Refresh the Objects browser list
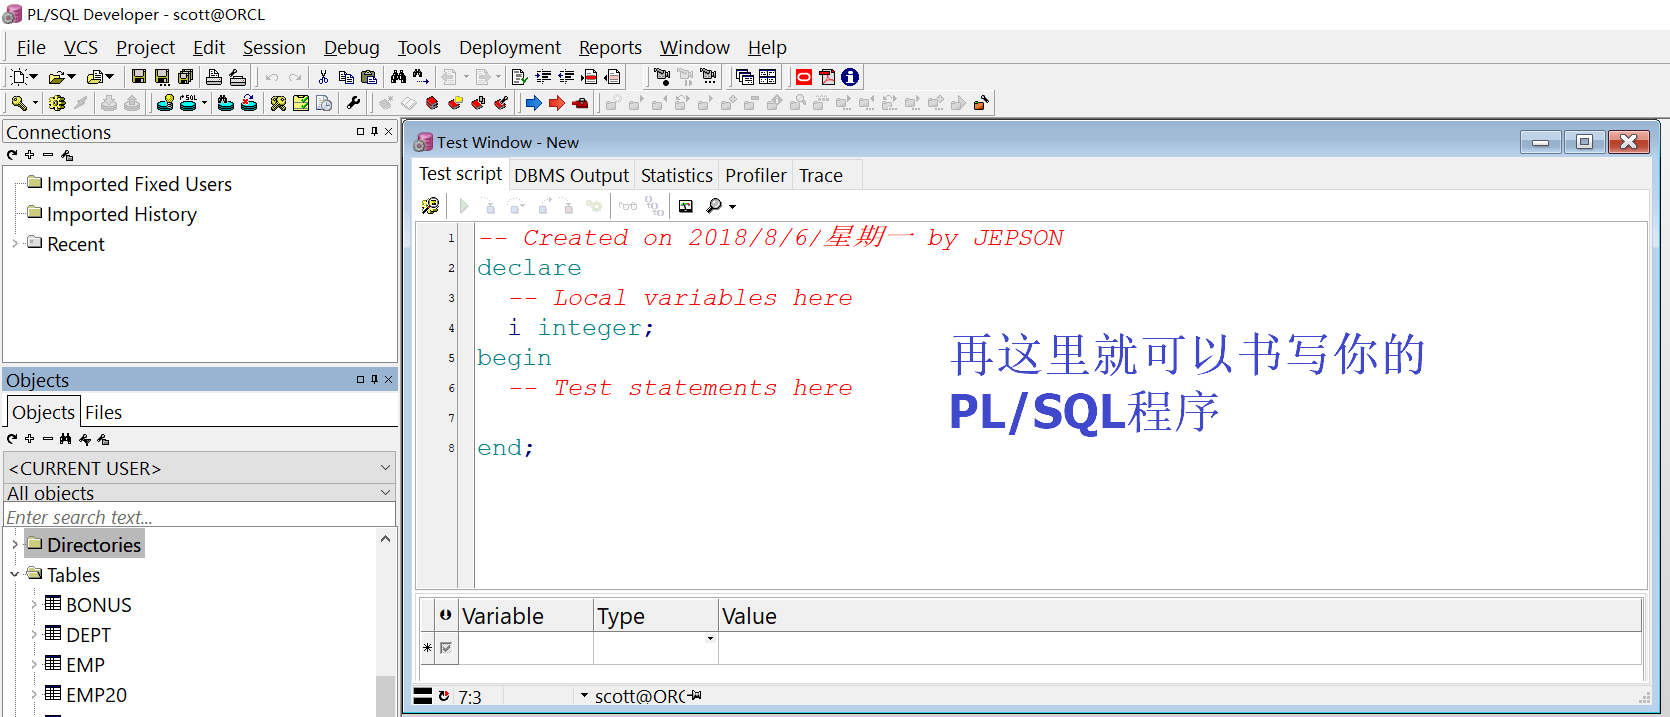This screenshot has height=717, width=1670. click(x=12, y=439)
